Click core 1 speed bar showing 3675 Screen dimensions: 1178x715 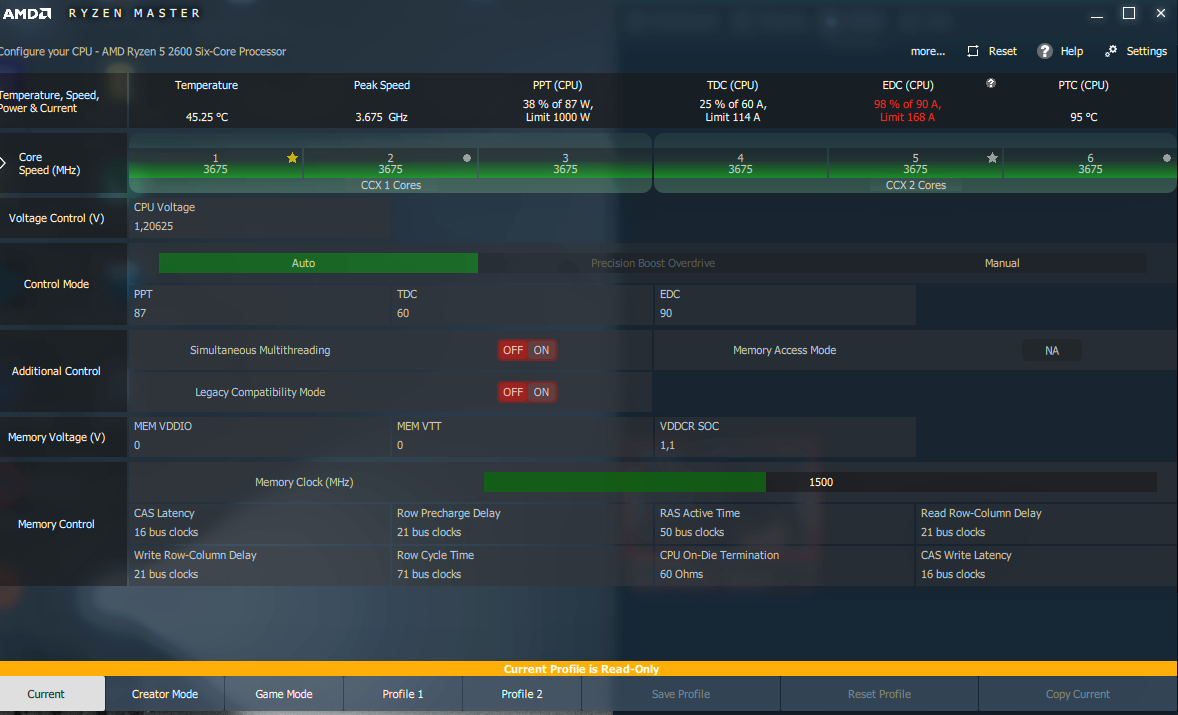point(216,164)
